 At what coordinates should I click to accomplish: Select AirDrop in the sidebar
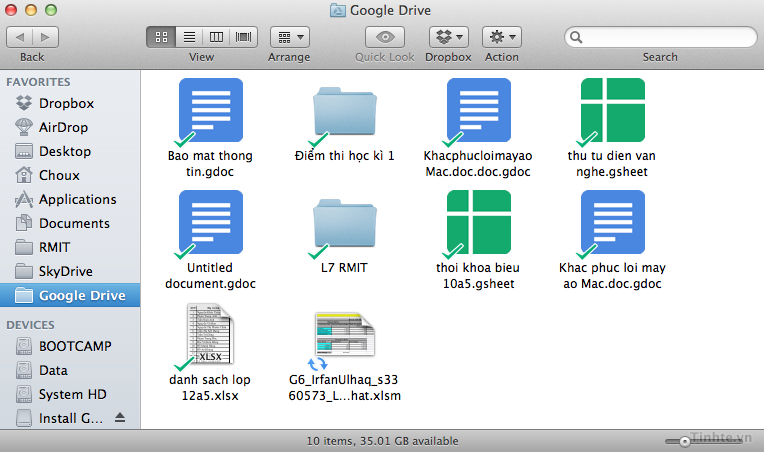click(70, 127)
